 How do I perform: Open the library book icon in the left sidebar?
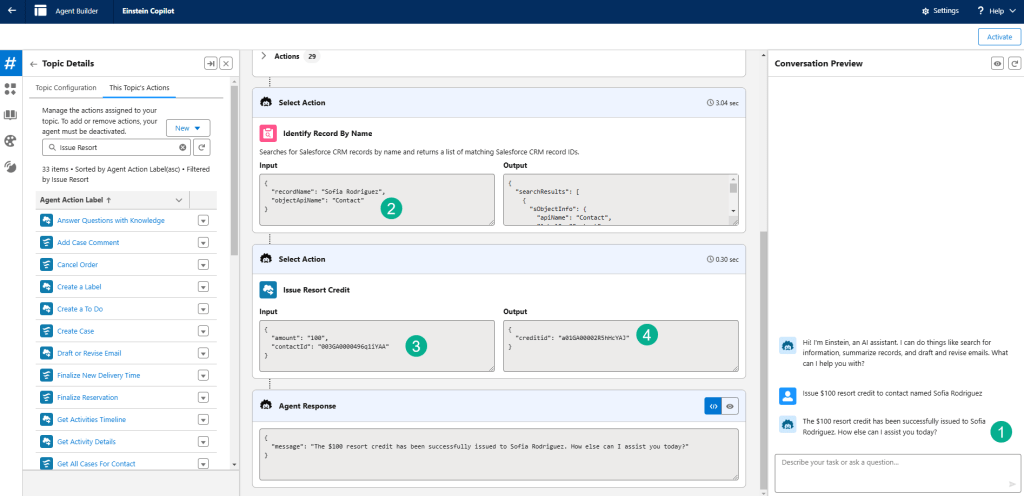(x=10, y=115)
